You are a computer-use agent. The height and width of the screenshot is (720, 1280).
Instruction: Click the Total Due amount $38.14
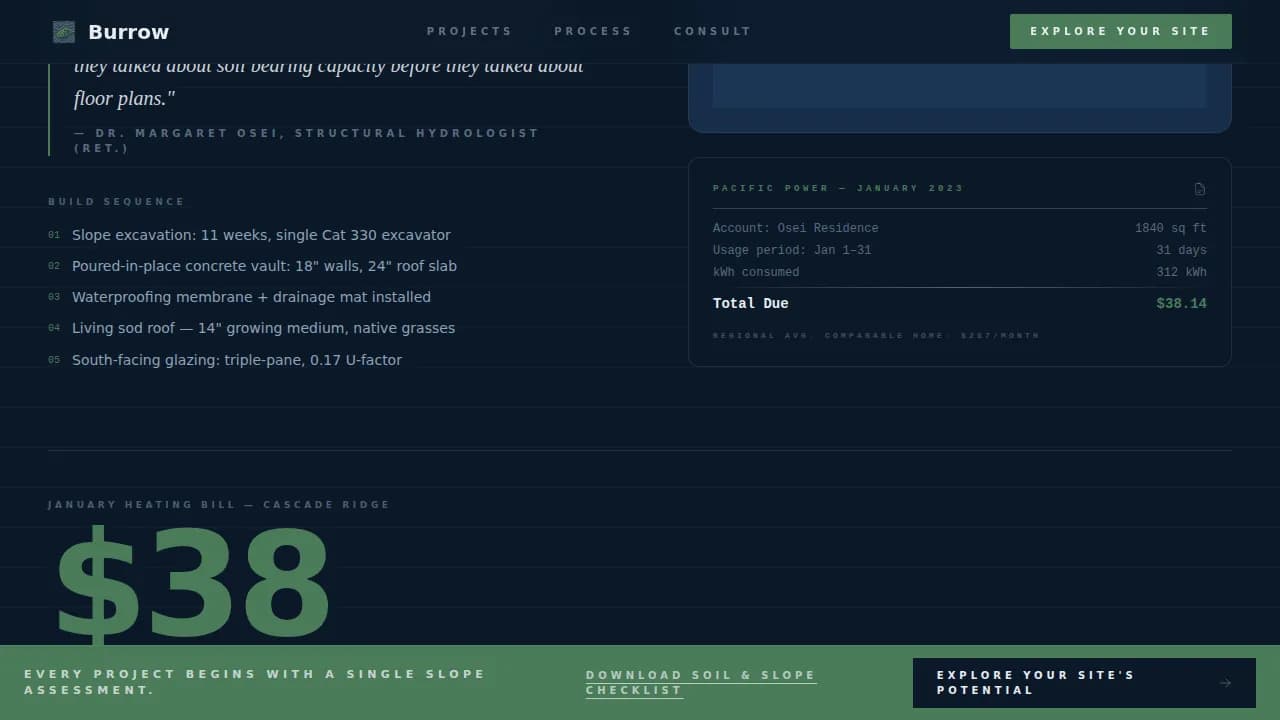pos(1182,303)
